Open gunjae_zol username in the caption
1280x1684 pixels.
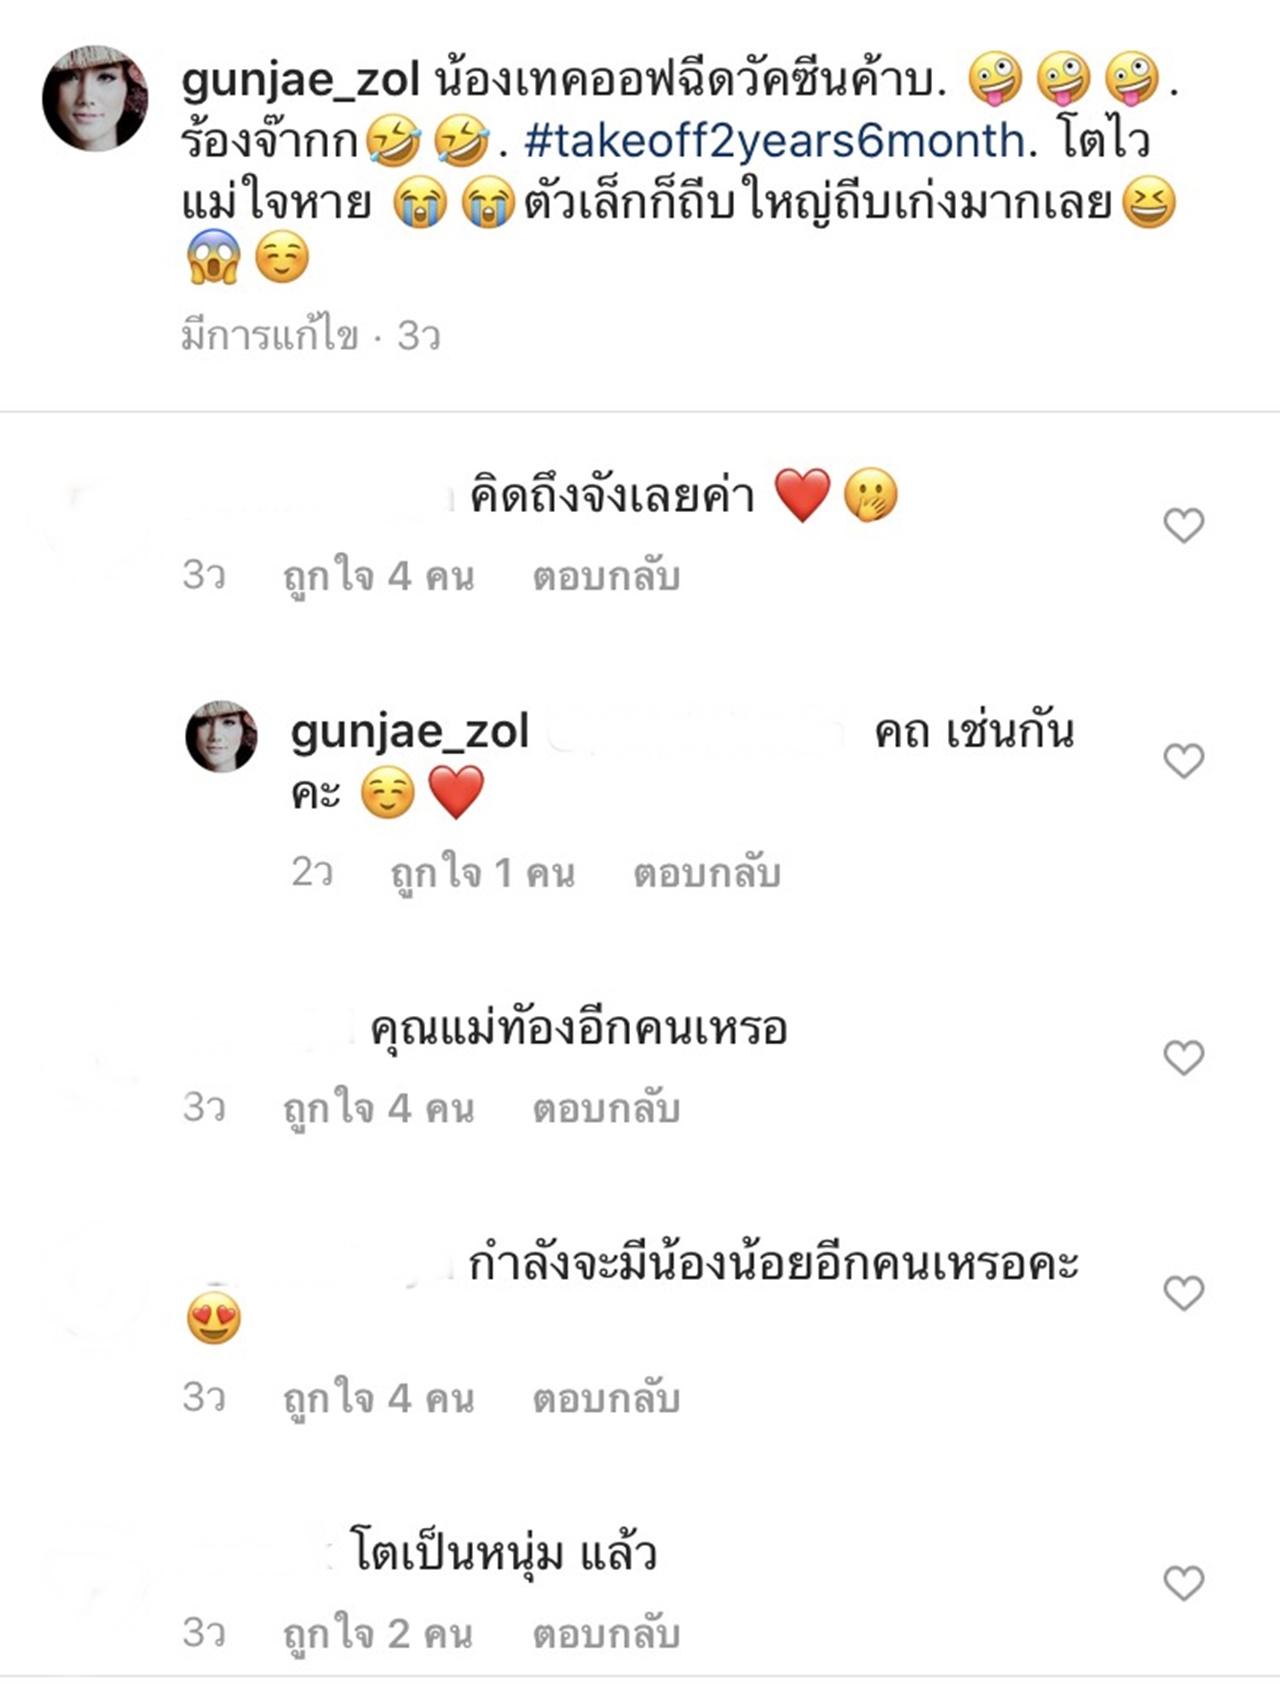(x=300, y=80)
